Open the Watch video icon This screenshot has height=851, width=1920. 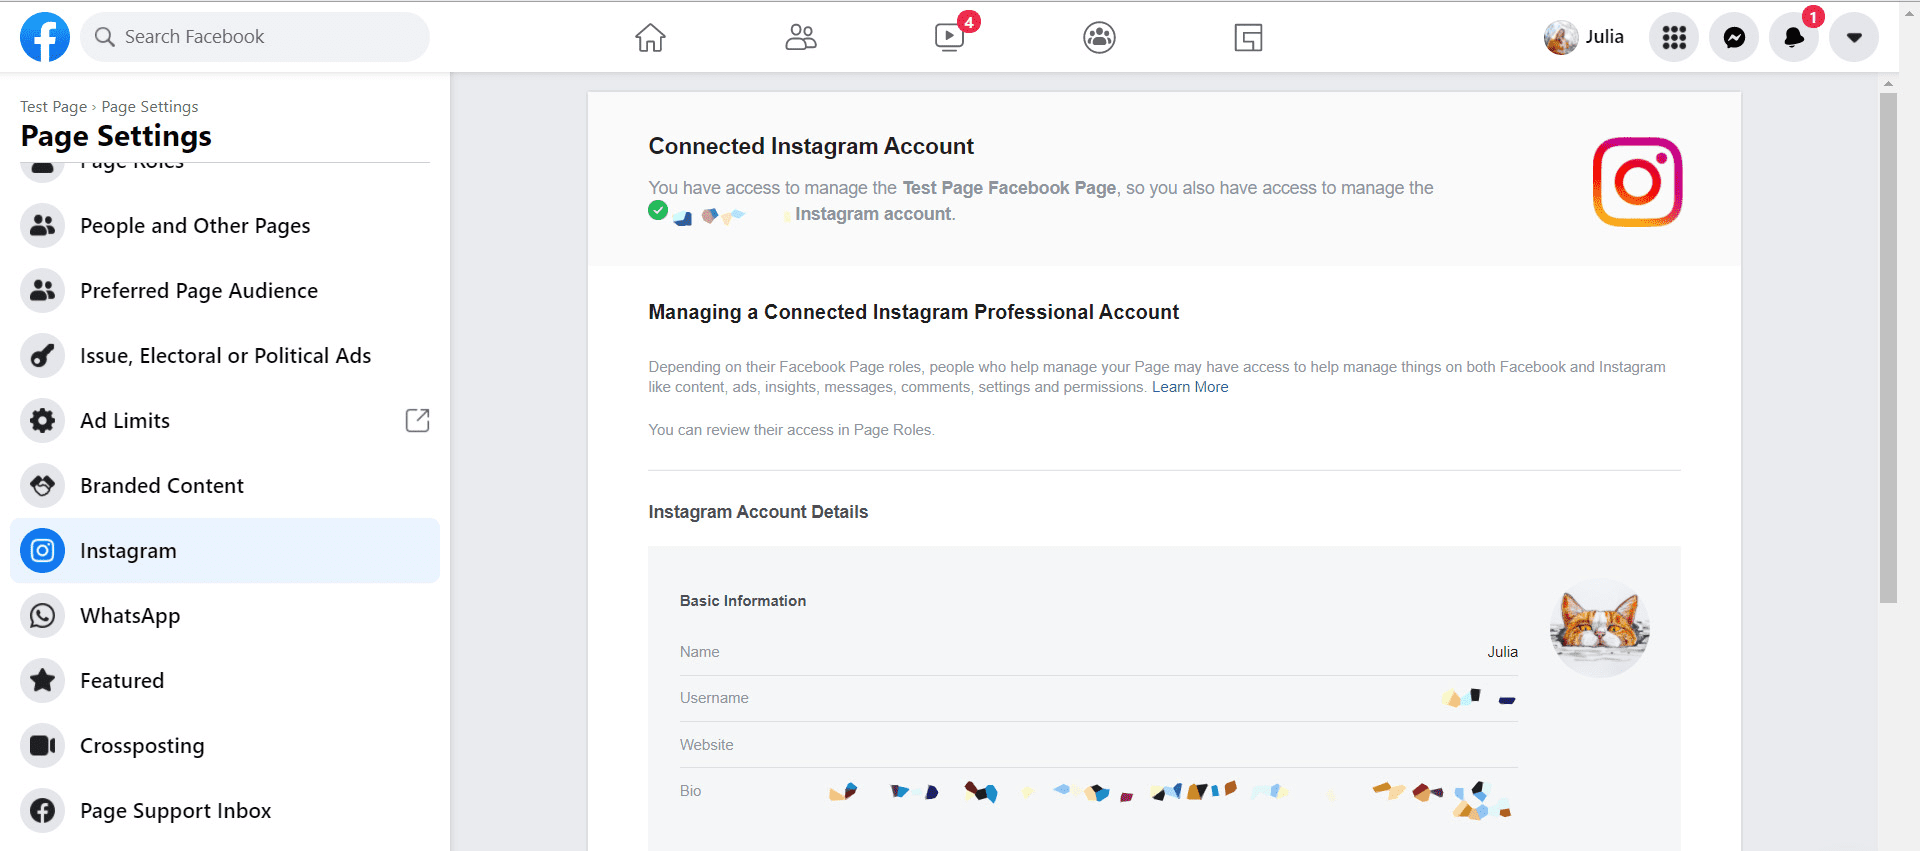coord(949,37)
